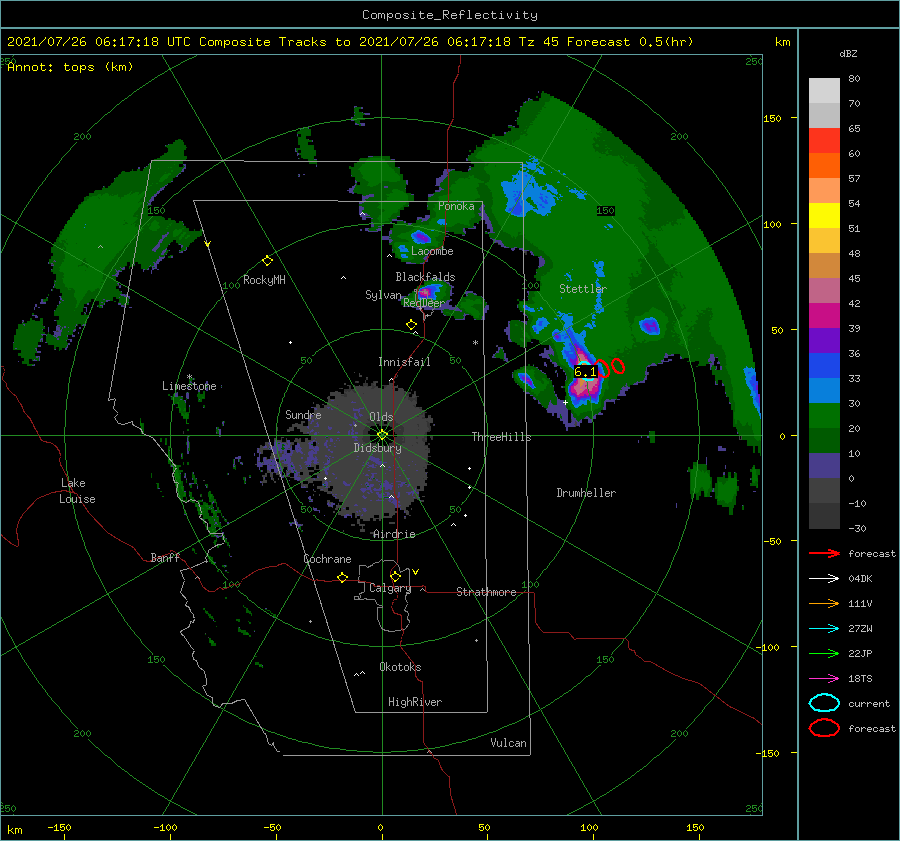
Task: Click the cyan current ellipse legend icon
Action: [x=824, y=703]
